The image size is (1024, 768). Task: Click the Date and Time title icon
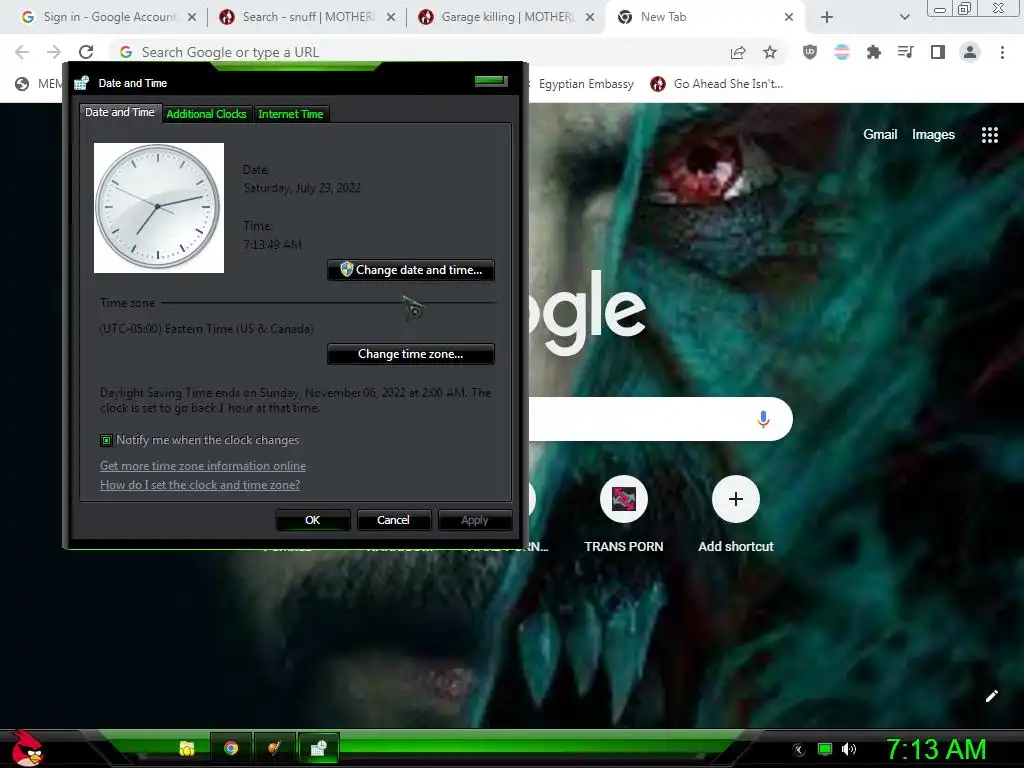coord(82,83)
